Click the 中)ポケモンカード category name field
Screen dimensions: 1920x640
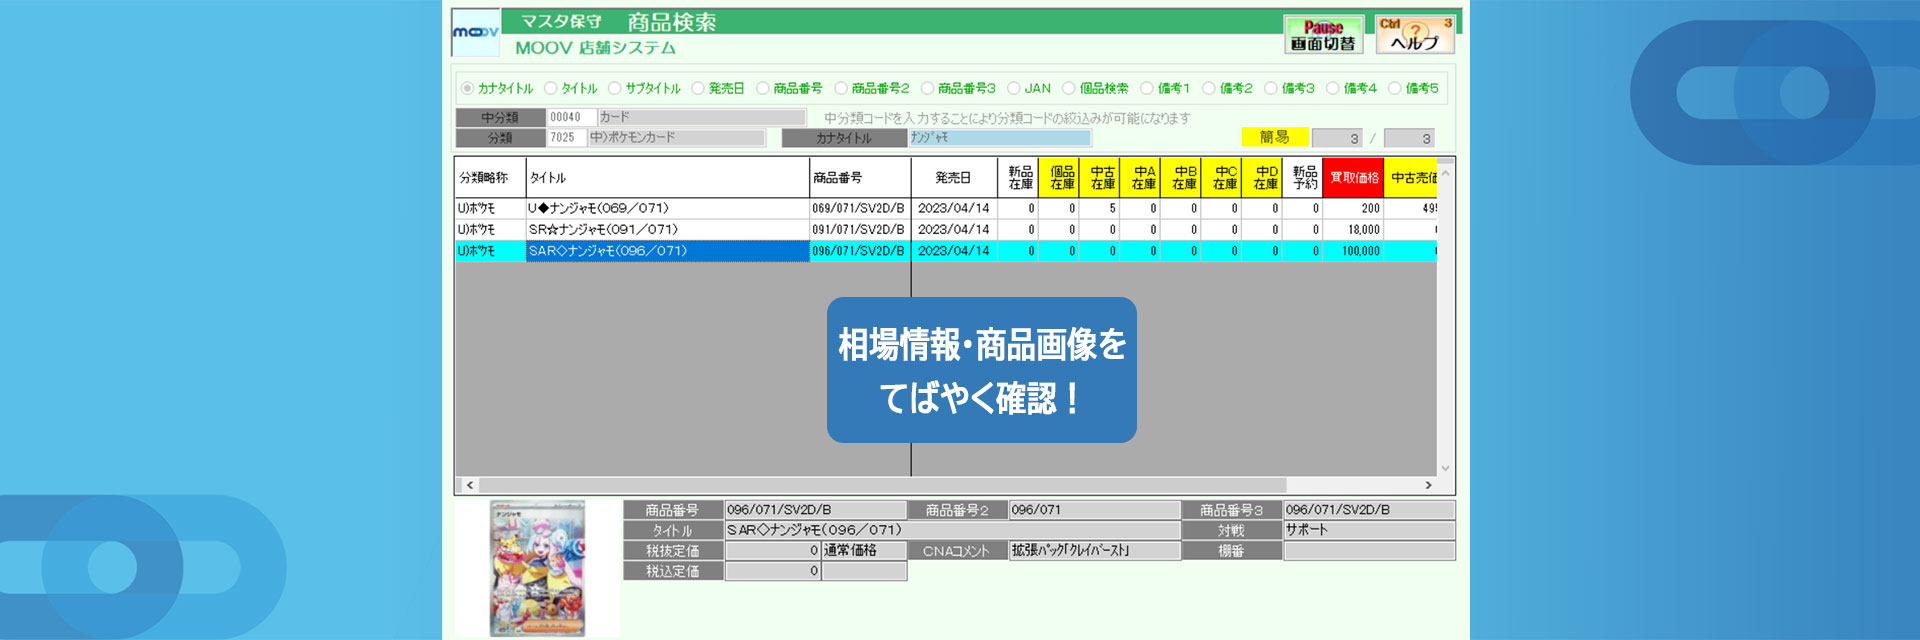click(677, 138)
